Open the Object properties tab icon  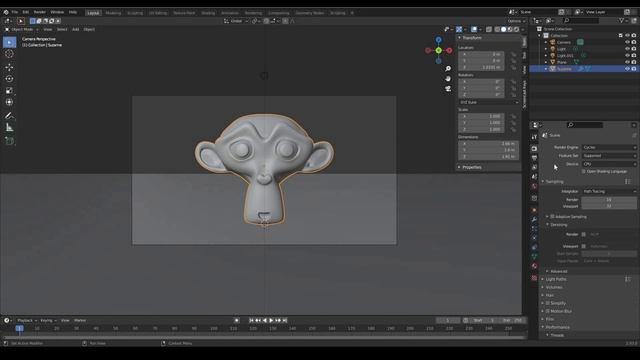(534, 210)
